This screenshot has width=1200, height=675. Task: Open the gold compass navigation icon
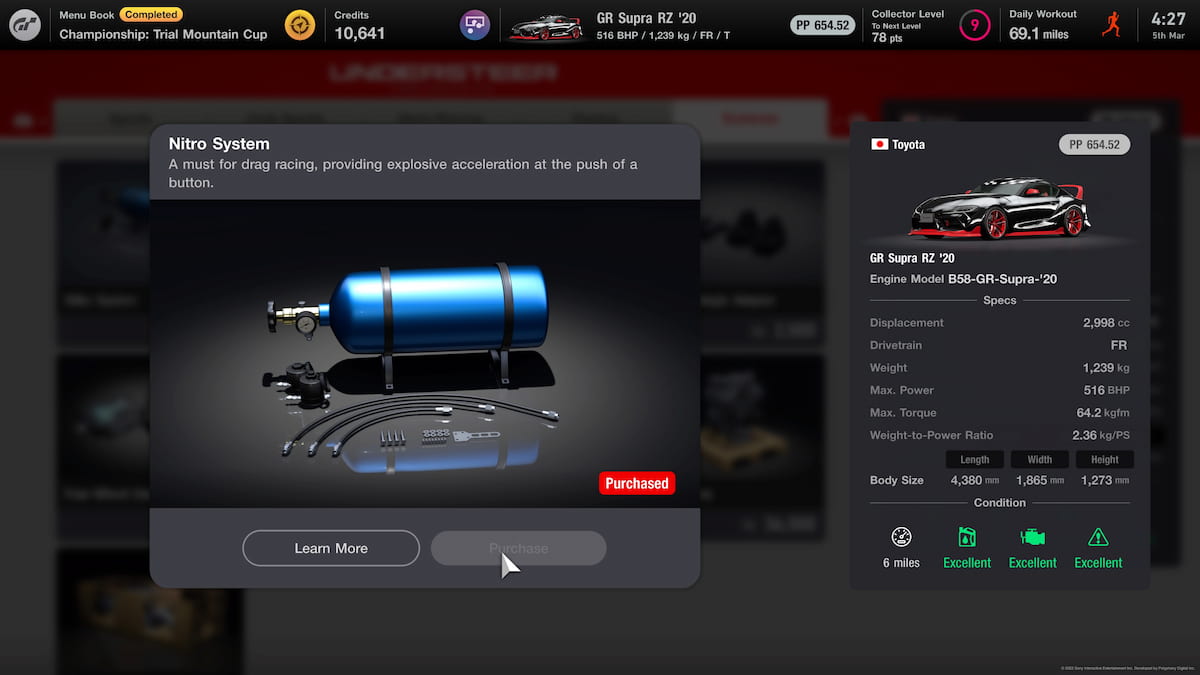tap(299, 24)
